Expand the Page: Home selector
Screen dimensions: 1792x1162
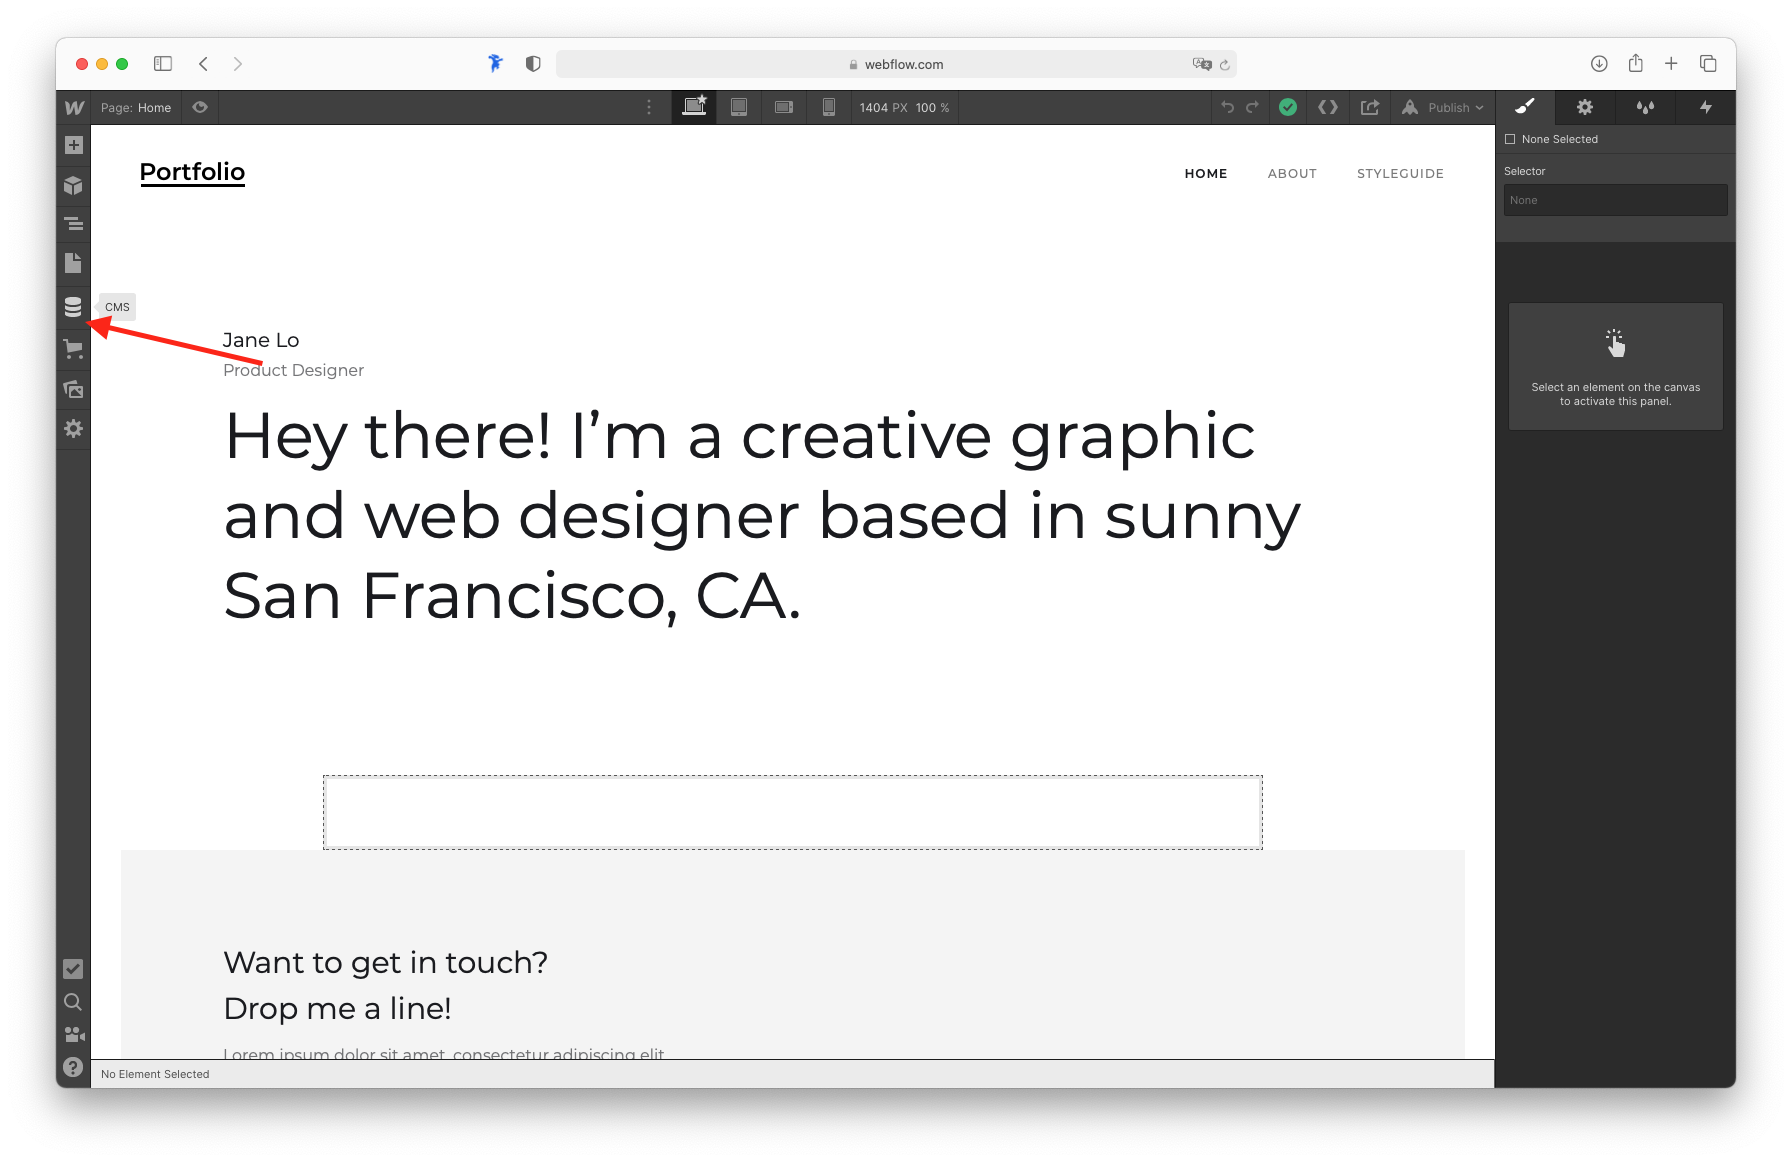(x=136, y=107)
